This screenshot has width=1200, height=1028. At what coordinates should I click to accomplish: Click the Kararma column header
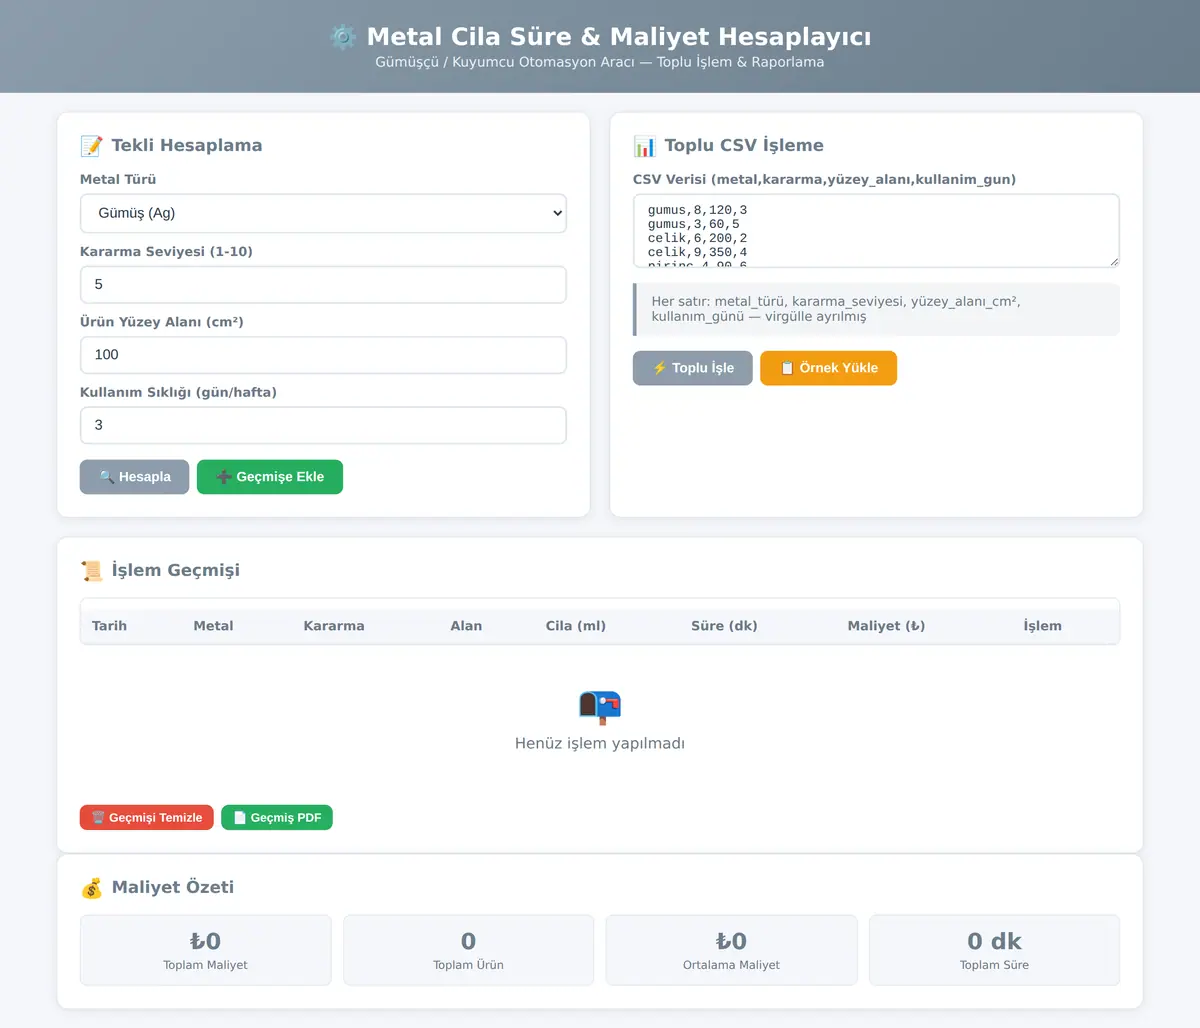pos(334,626)
